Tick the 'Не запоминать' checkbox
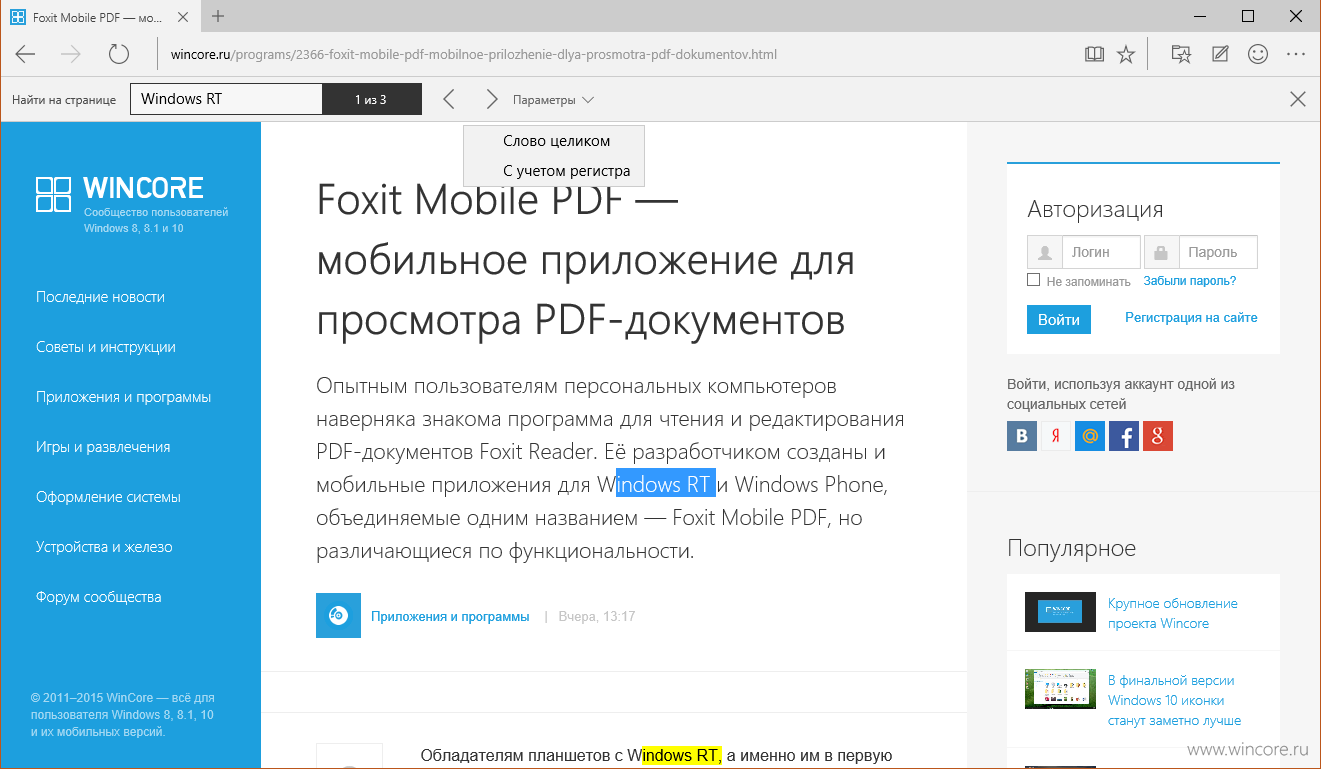Screen dimensions: 1321x769 click(1034, 281)
